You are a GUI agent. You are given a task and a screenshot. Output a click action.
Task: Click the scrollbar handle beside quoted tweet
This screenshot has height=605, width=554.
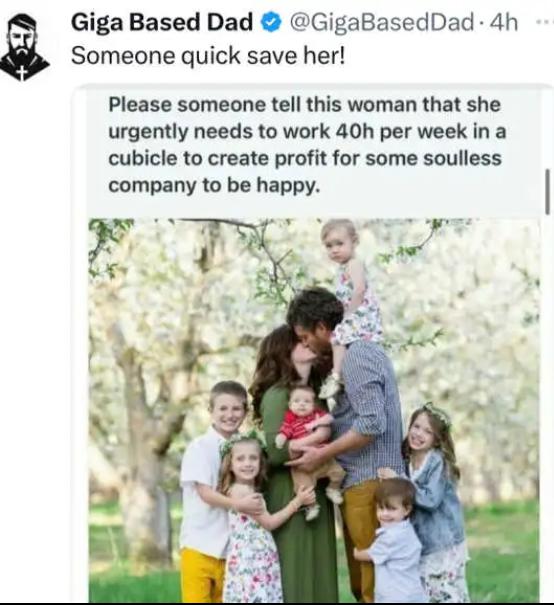pos(547,191)
